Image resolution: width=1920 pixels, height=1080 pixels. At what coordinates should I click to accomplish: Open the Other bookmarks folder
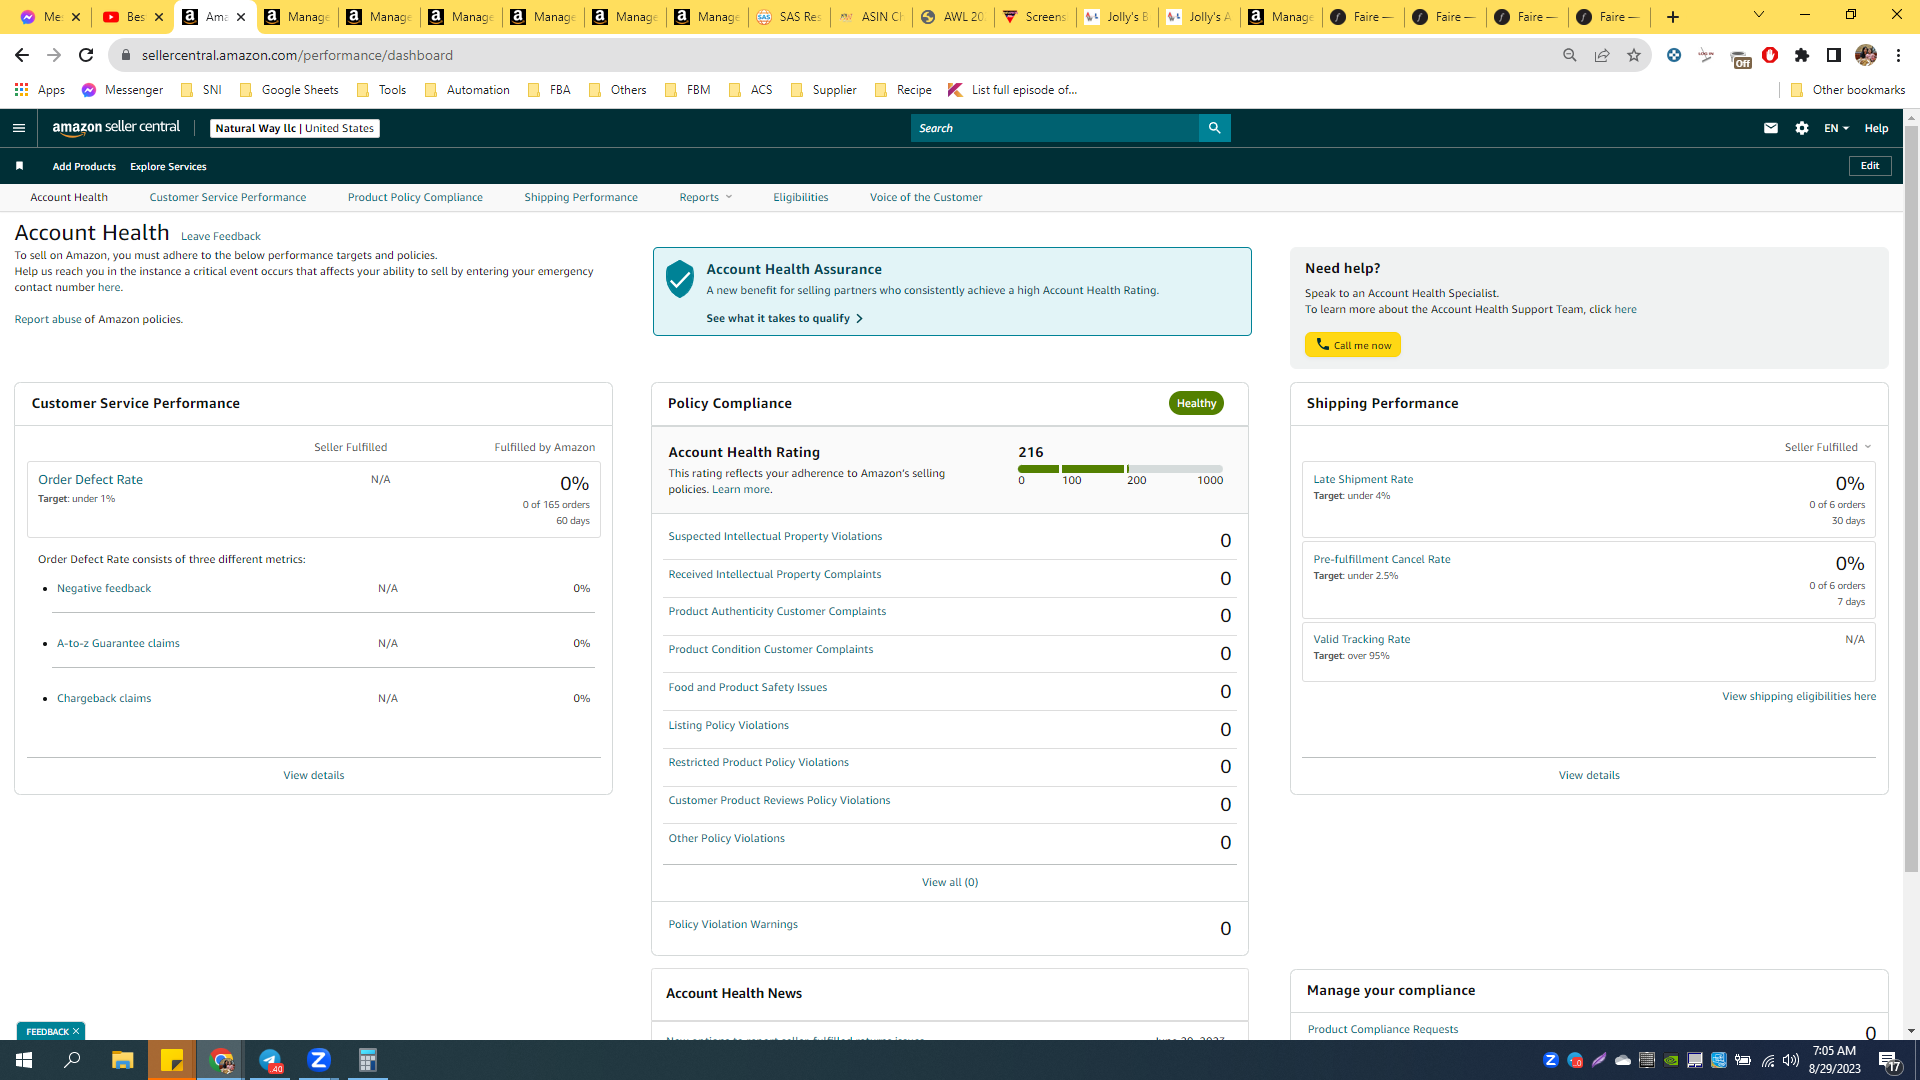[1847, 90]
